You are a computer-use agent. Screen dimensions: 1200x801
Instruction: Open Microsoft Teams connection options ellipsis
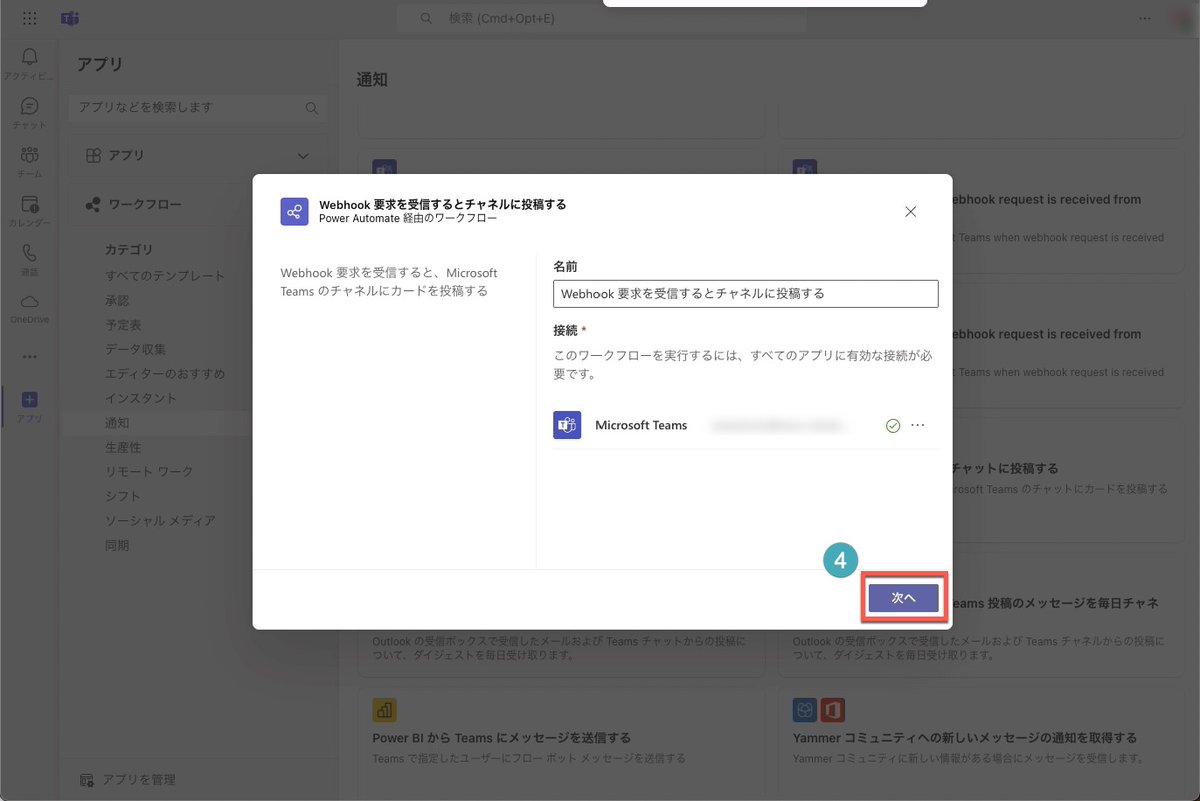coord(918,425)
